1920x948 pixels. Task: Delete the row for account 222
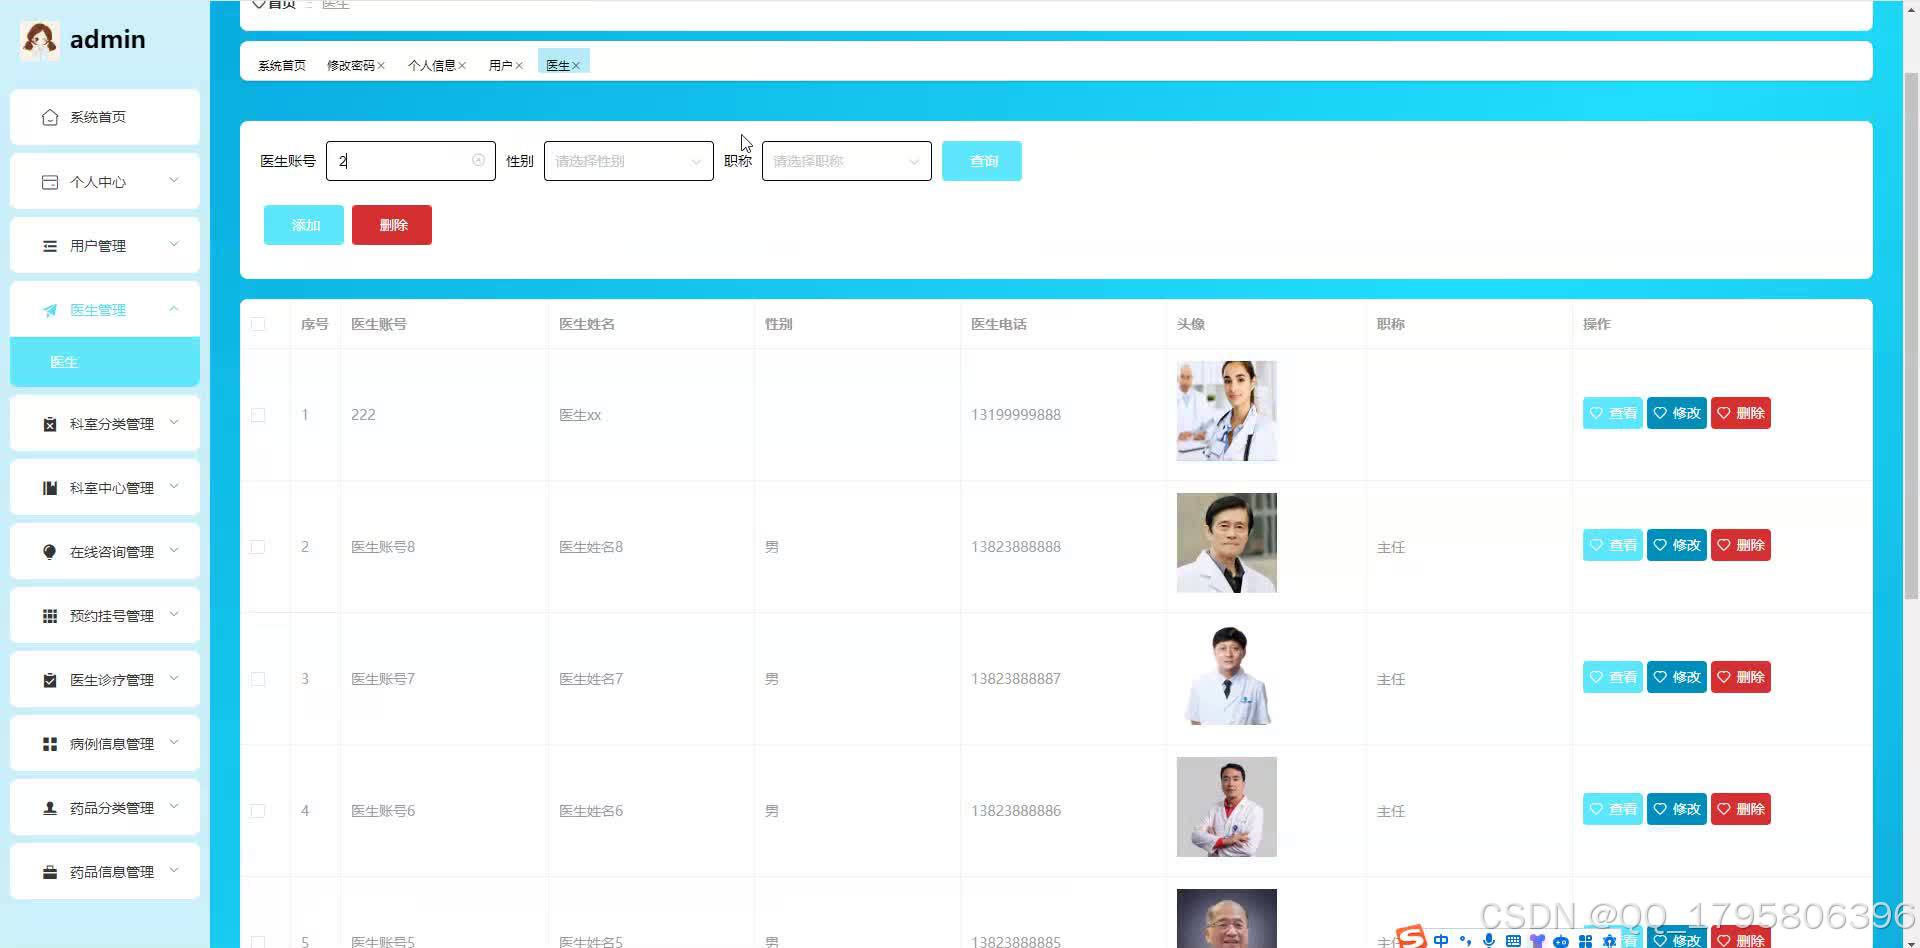(x=1741, y=413)
